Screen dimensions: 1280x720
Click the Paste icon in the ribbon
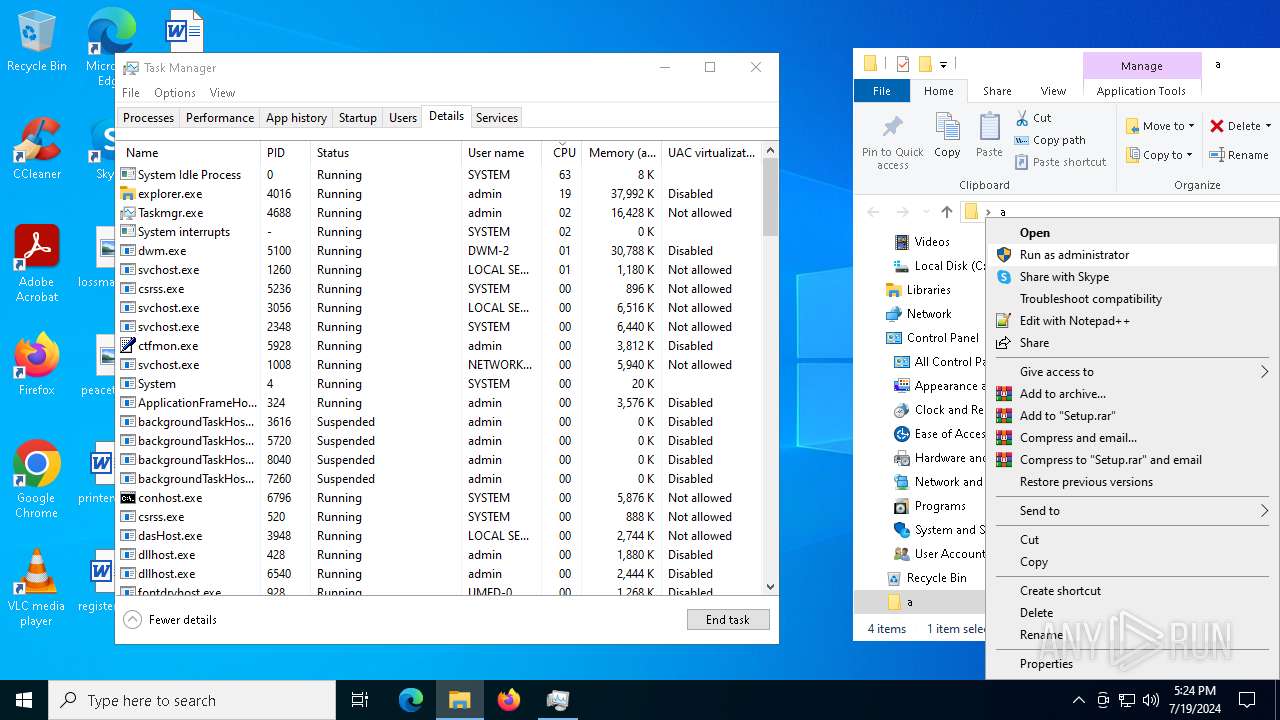(989, 128)
